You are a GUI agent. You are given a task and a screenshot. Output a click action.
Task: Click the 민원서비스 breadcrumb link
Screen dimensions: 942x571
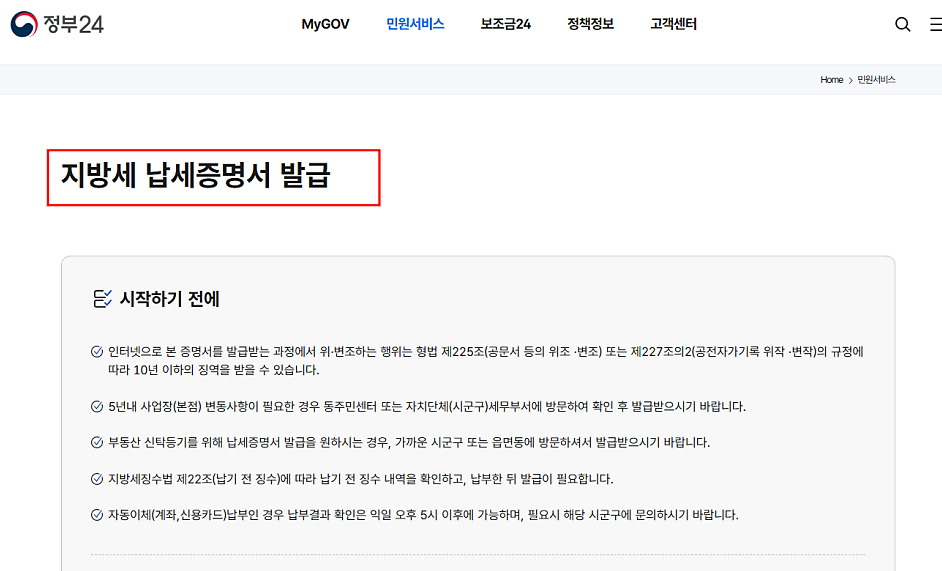click(x=876, y=80)
